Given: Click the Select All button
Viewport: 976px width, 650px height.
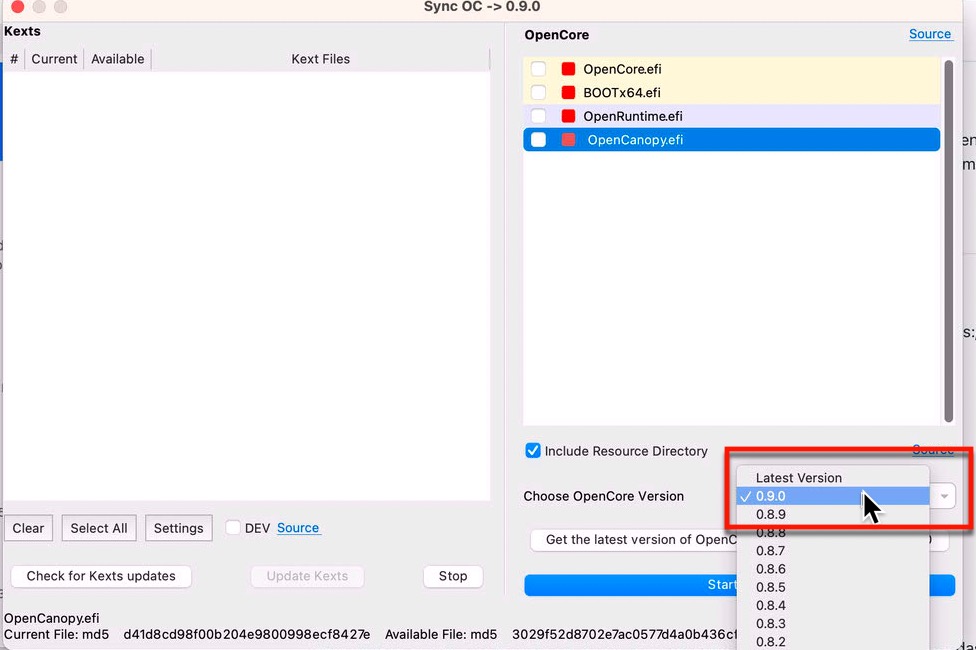Looking at the screenshot, I should 99,528.
